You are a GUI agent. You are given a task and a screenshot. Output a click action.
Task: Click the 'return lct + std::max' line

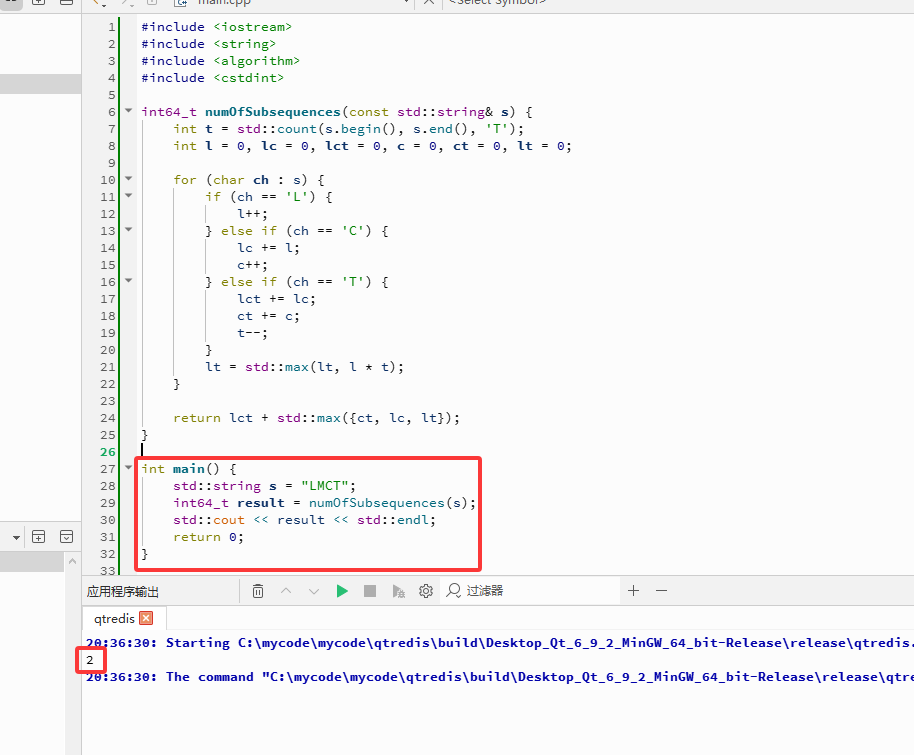[317, 418]
